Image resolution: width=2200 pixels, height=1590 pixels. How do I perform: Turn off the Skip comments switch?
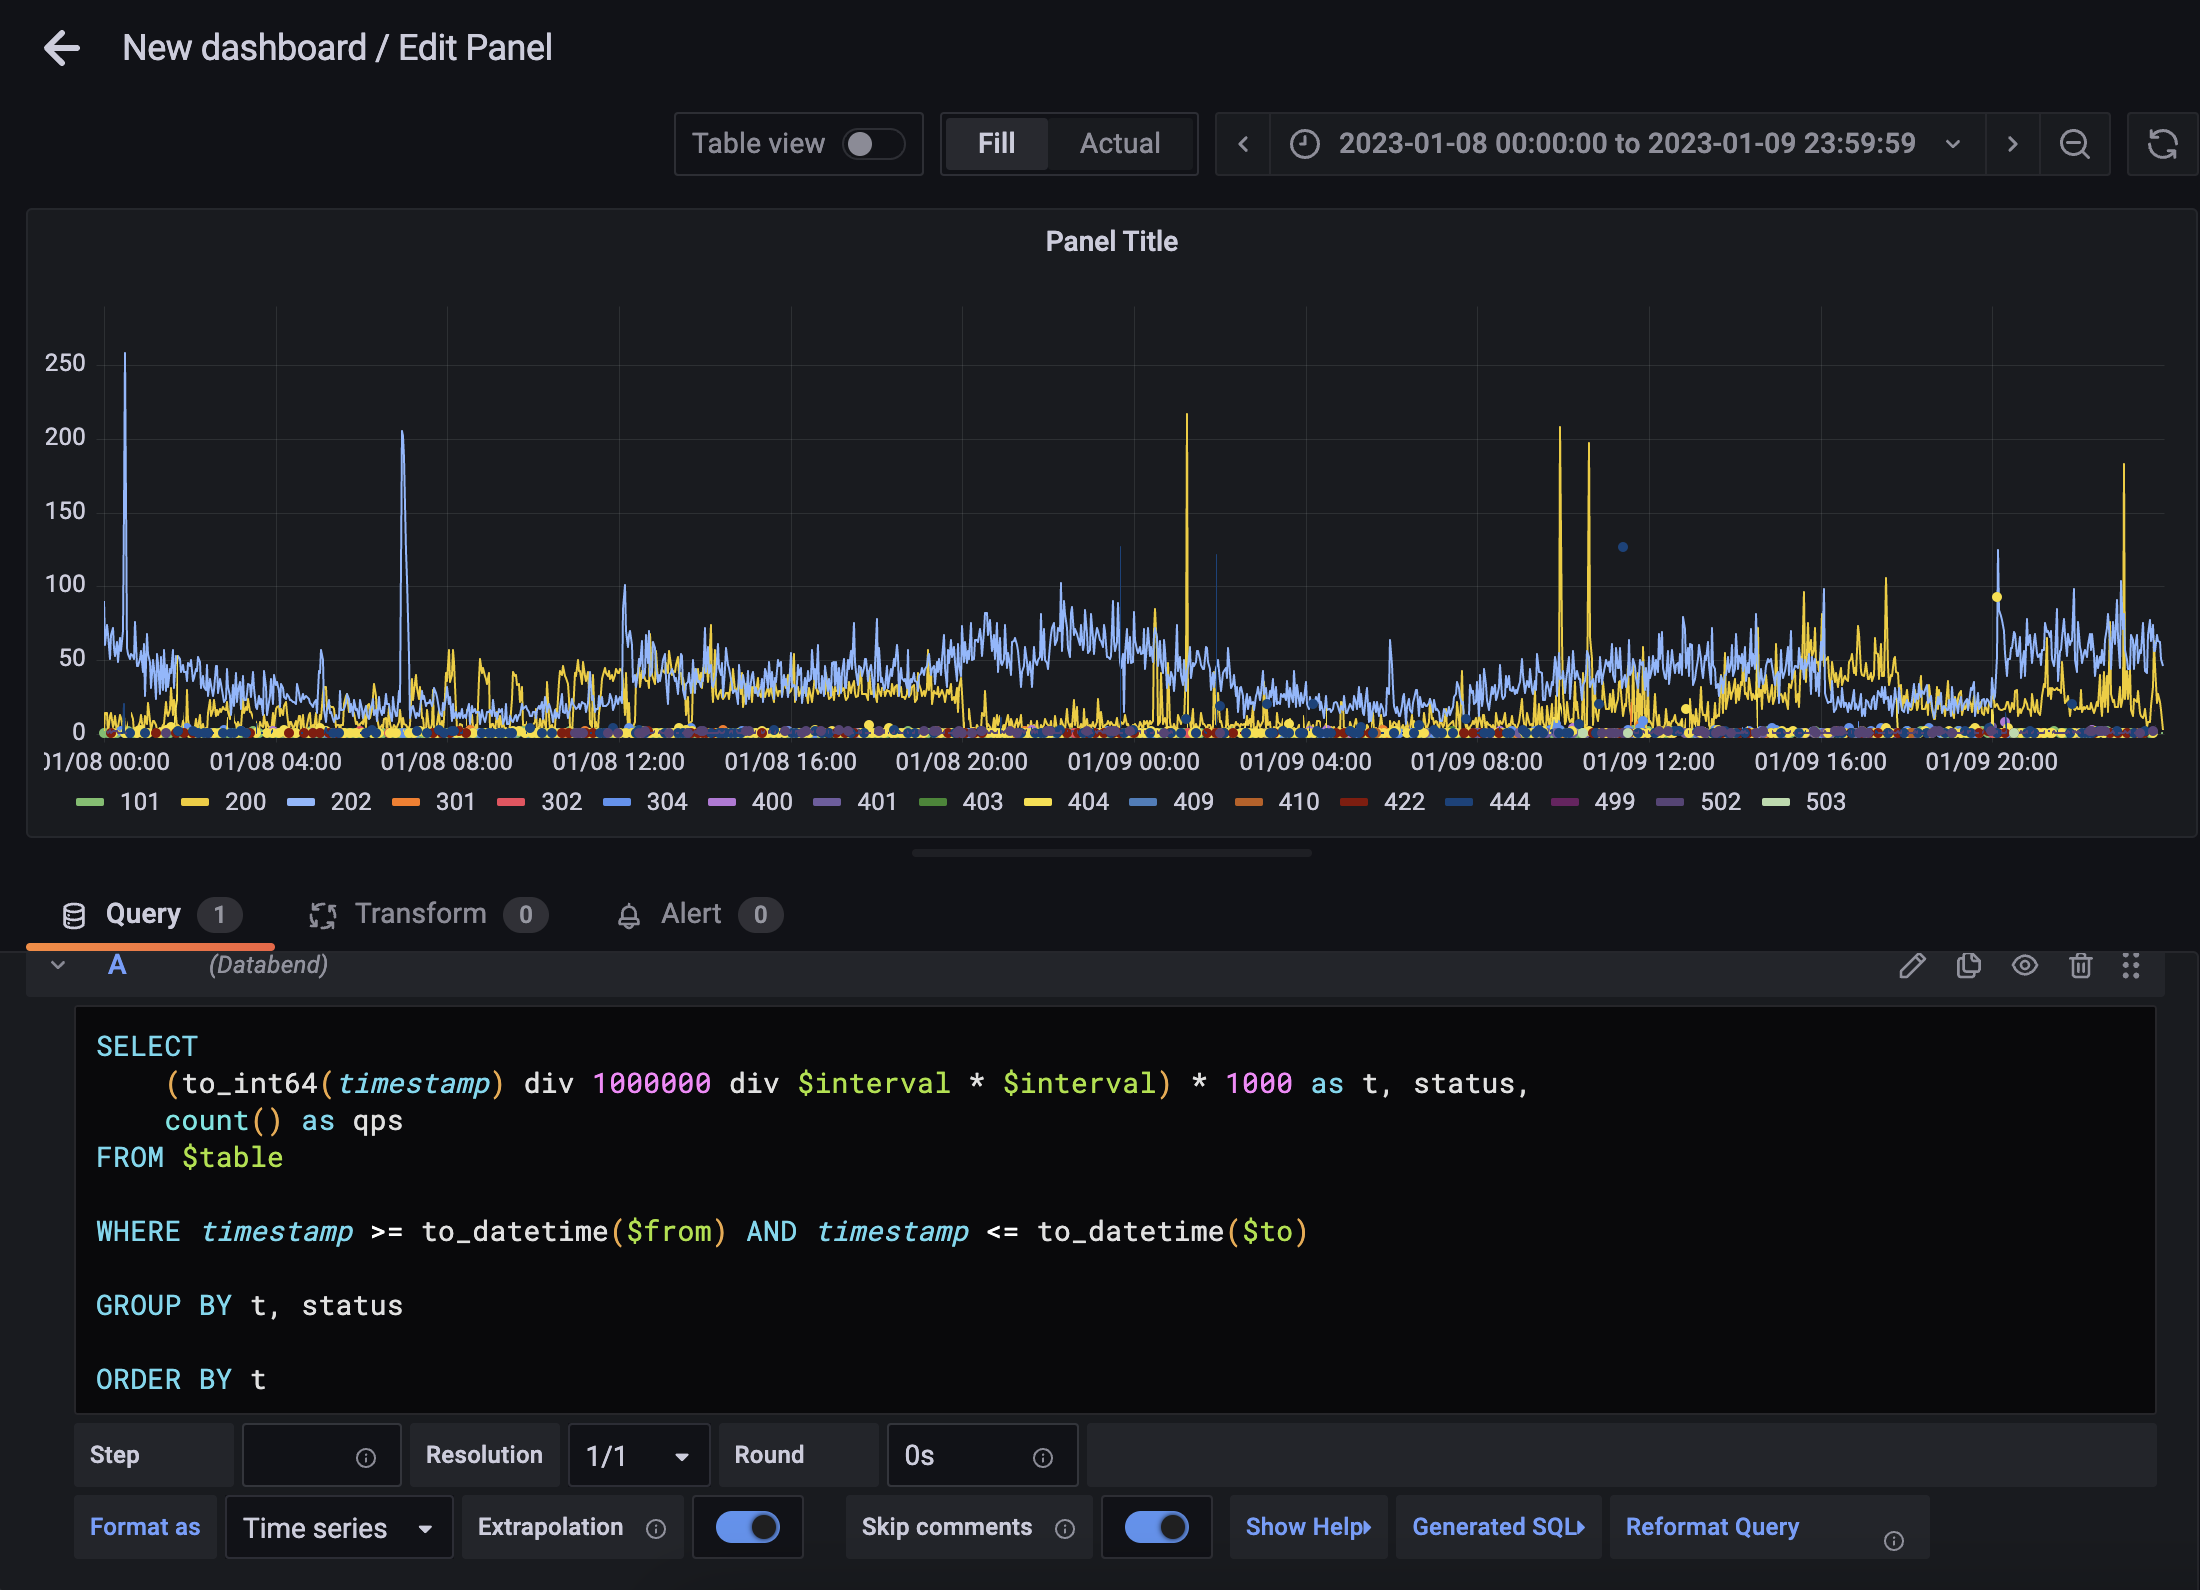point(1157,1527)
